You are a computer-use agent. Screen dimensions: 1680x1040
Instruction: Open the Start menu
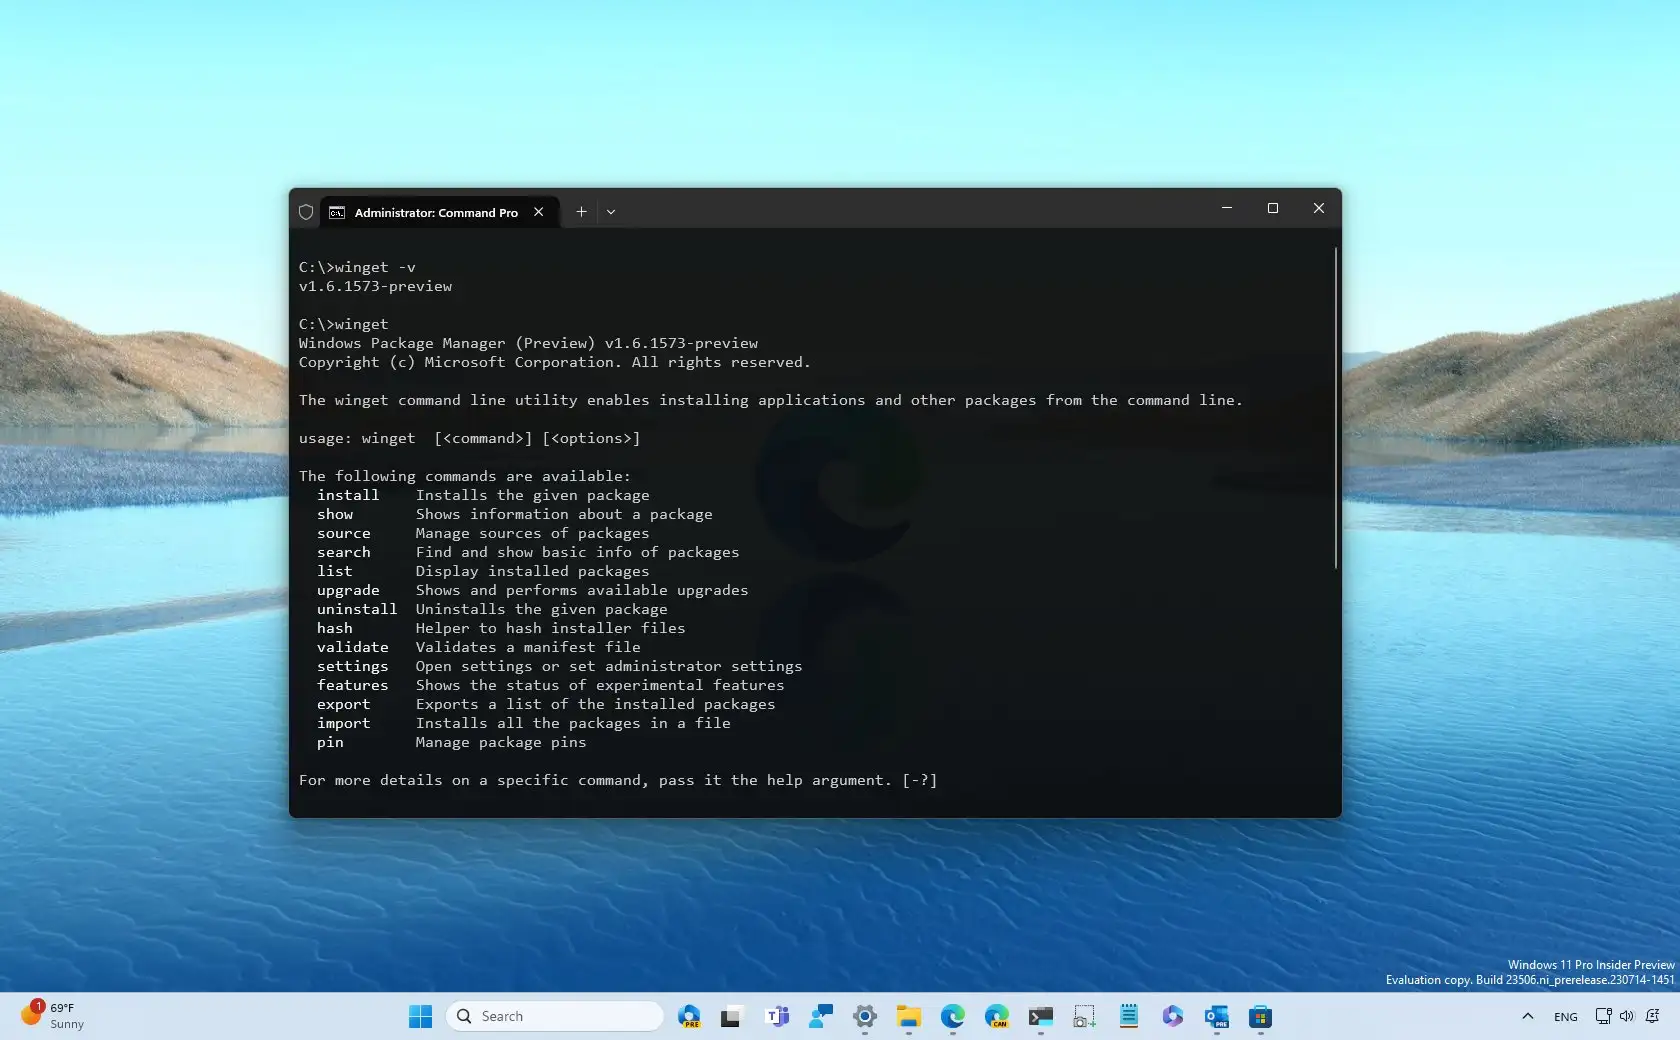click(x=419, y=1016)
